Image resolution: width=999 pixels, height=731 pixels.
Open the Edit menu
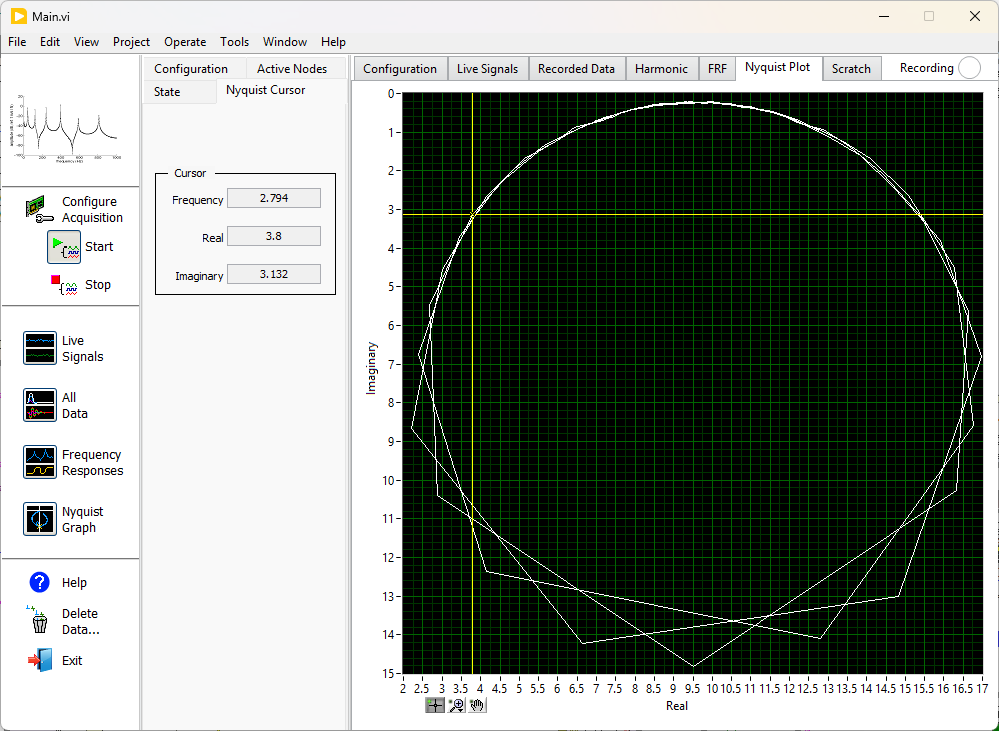click(50, 42)
